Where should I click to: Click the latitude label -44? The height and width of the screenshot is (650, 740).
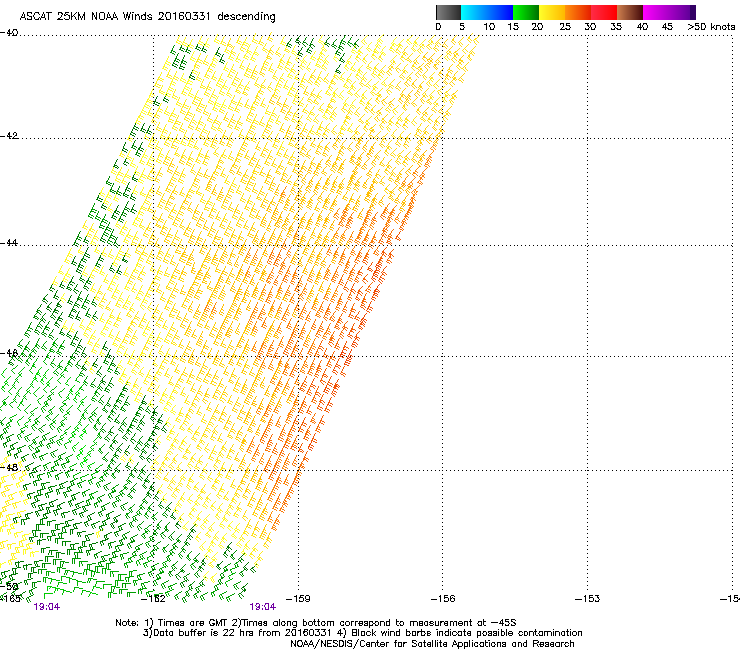tap(9, 243)
